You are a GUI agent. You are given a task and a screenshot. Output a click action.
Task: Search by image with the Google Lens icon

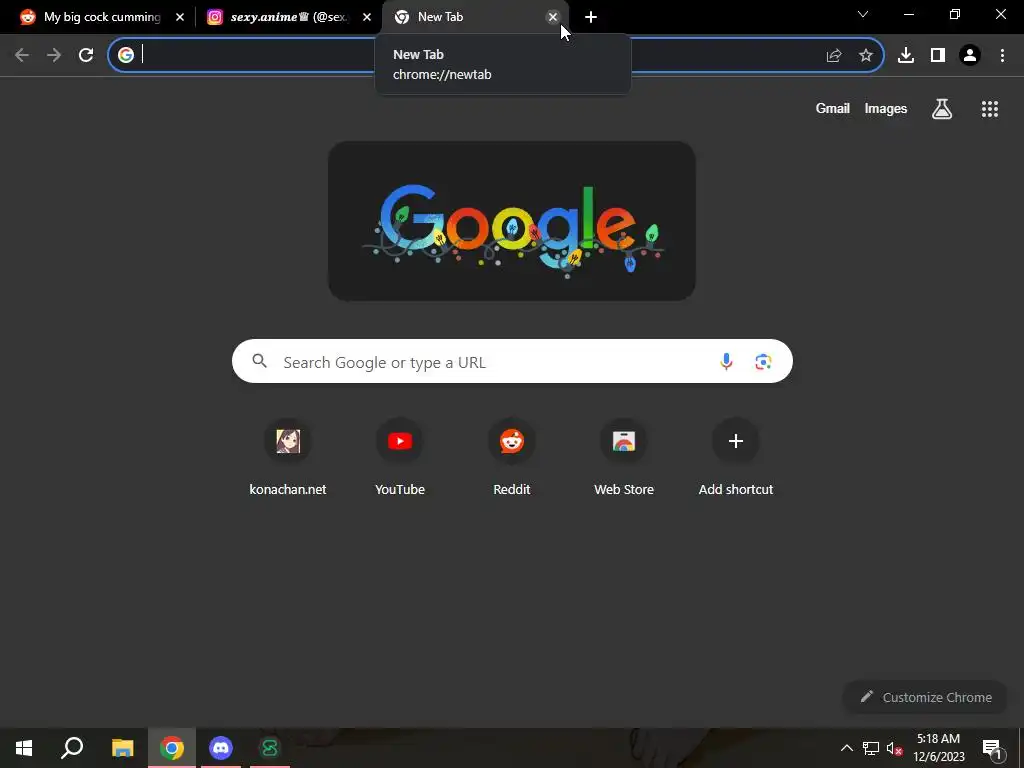click(x=763, y=361)
